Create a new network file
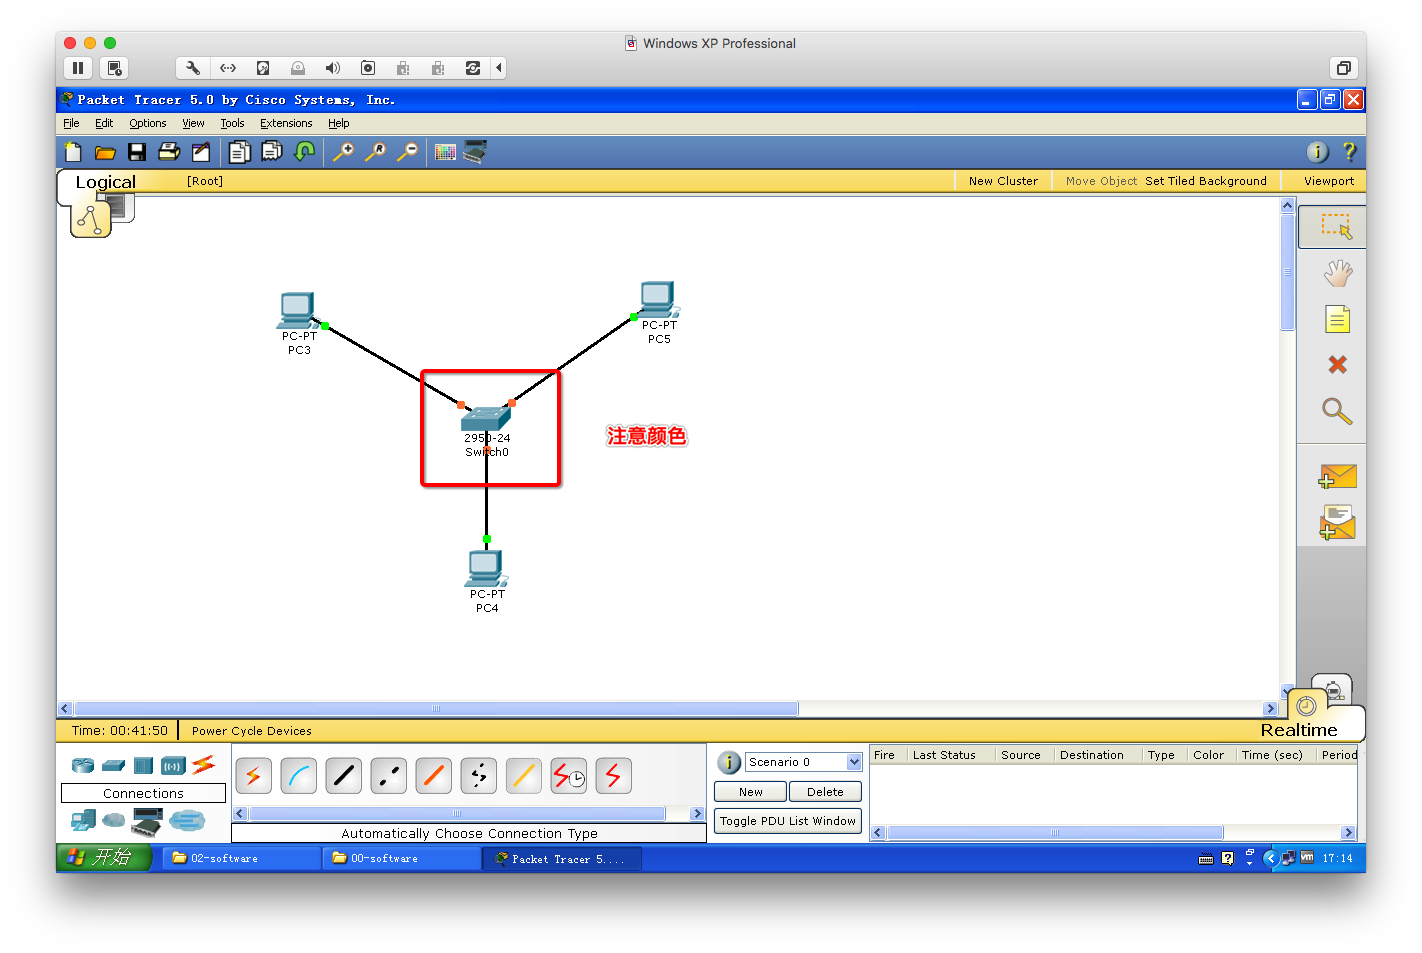Viewport: 1422px width, 953px height. point(73,152)
